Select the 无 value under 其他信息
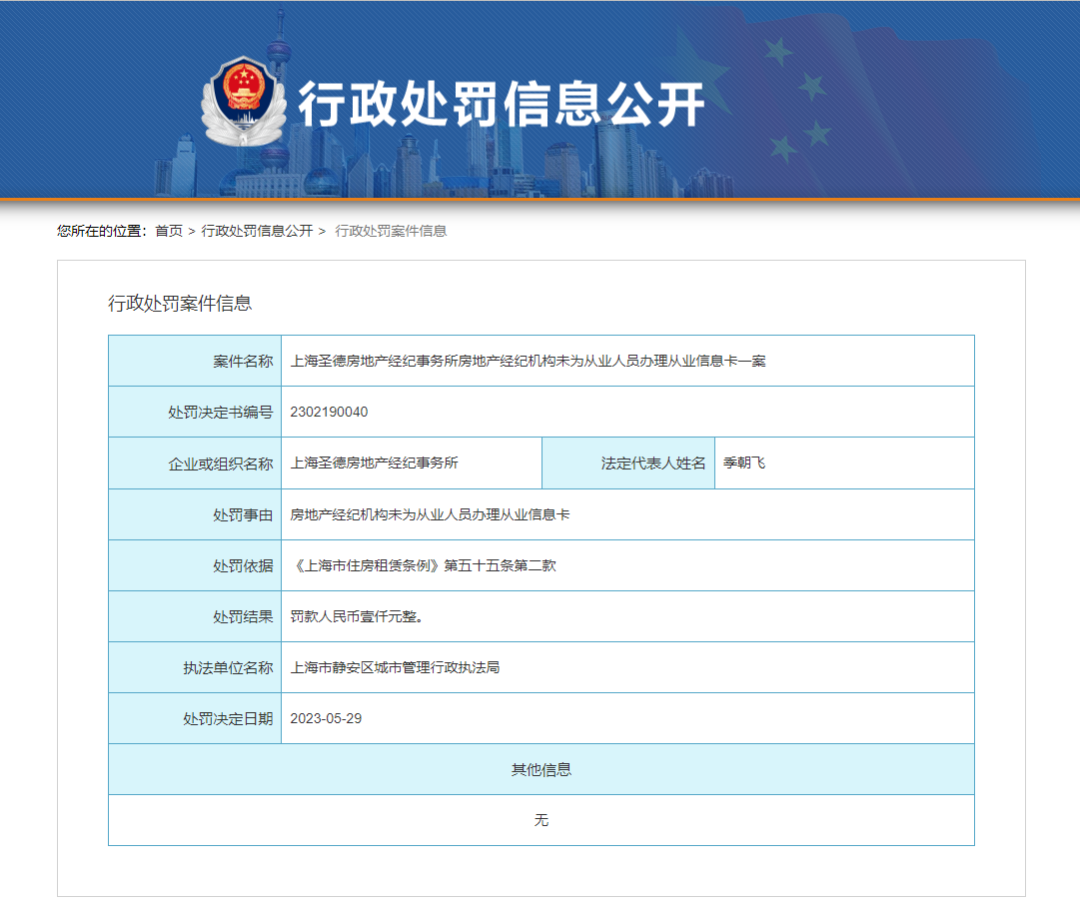This screenshot has width=1080, height=920. point(541,819)
